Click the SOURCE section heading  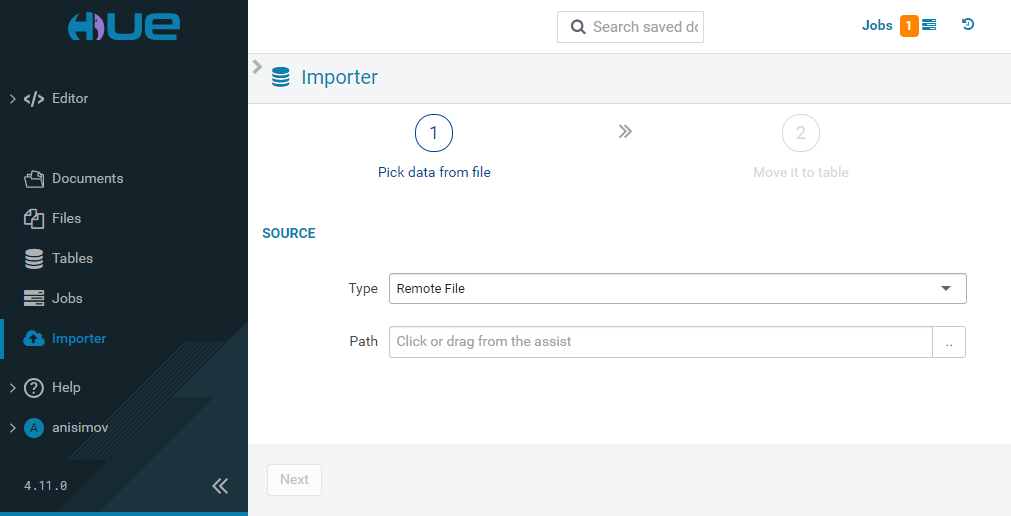pos(289,233)
